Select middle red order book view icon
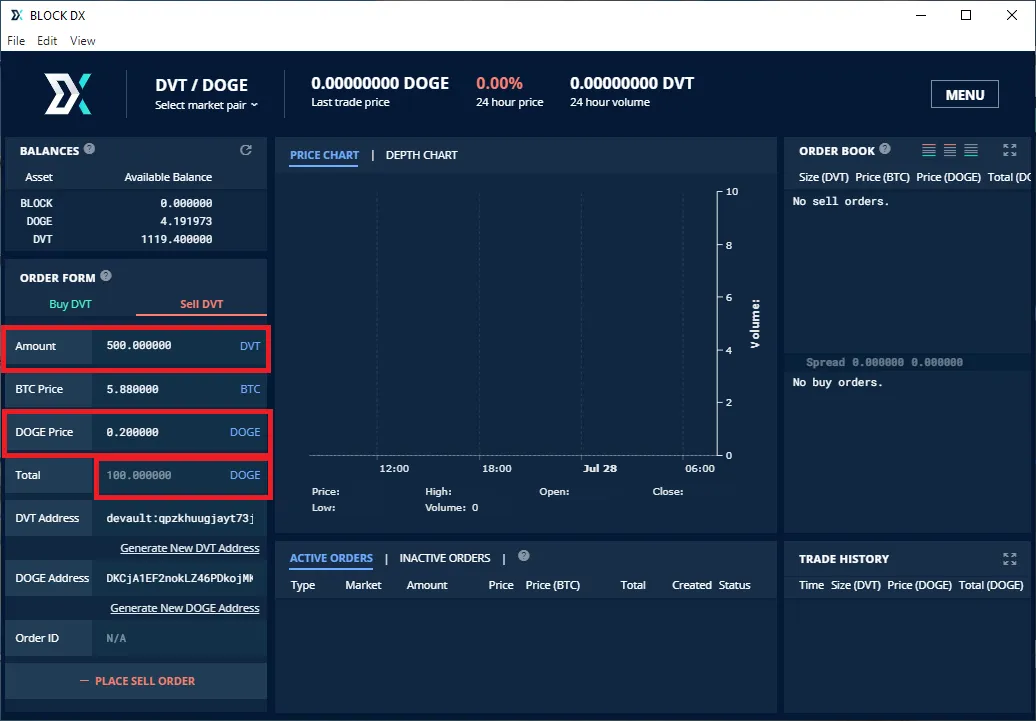This screenshot has width=1036, height=721. pos(950,150)
